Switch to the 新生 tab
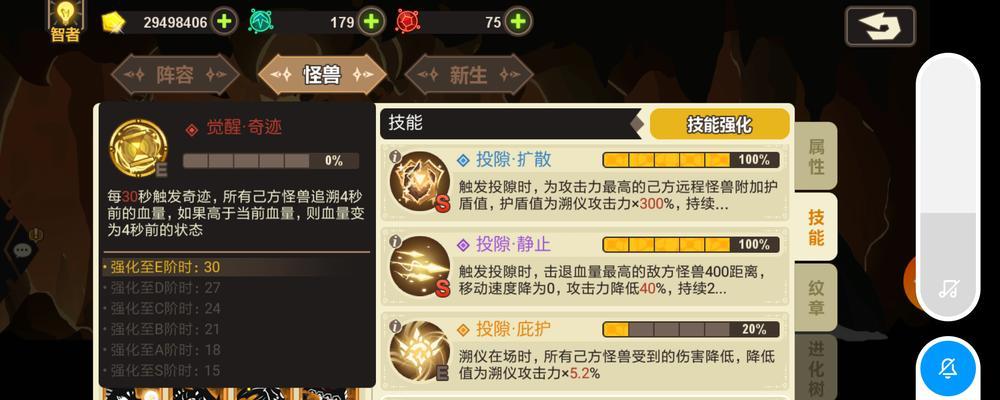 tap(469, 75)
